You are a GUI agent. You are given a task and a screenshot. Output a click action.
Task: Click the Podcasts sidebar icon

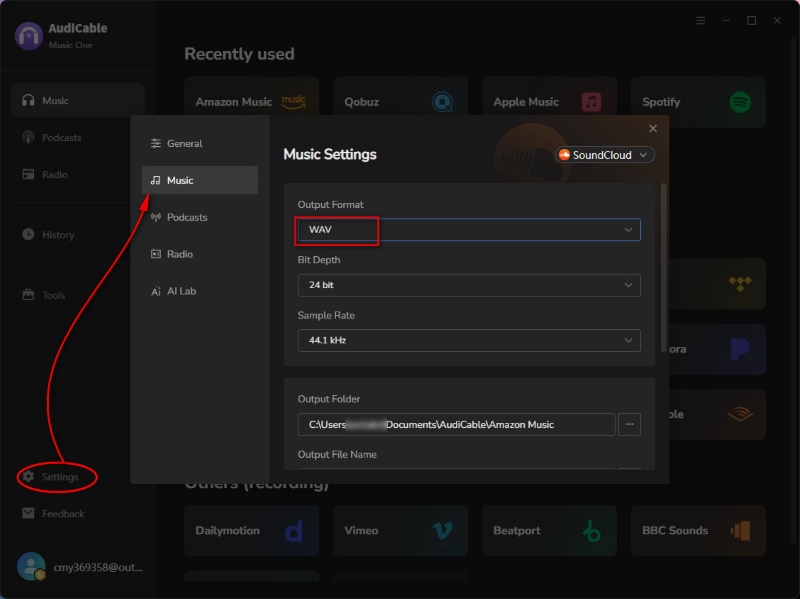28,137
